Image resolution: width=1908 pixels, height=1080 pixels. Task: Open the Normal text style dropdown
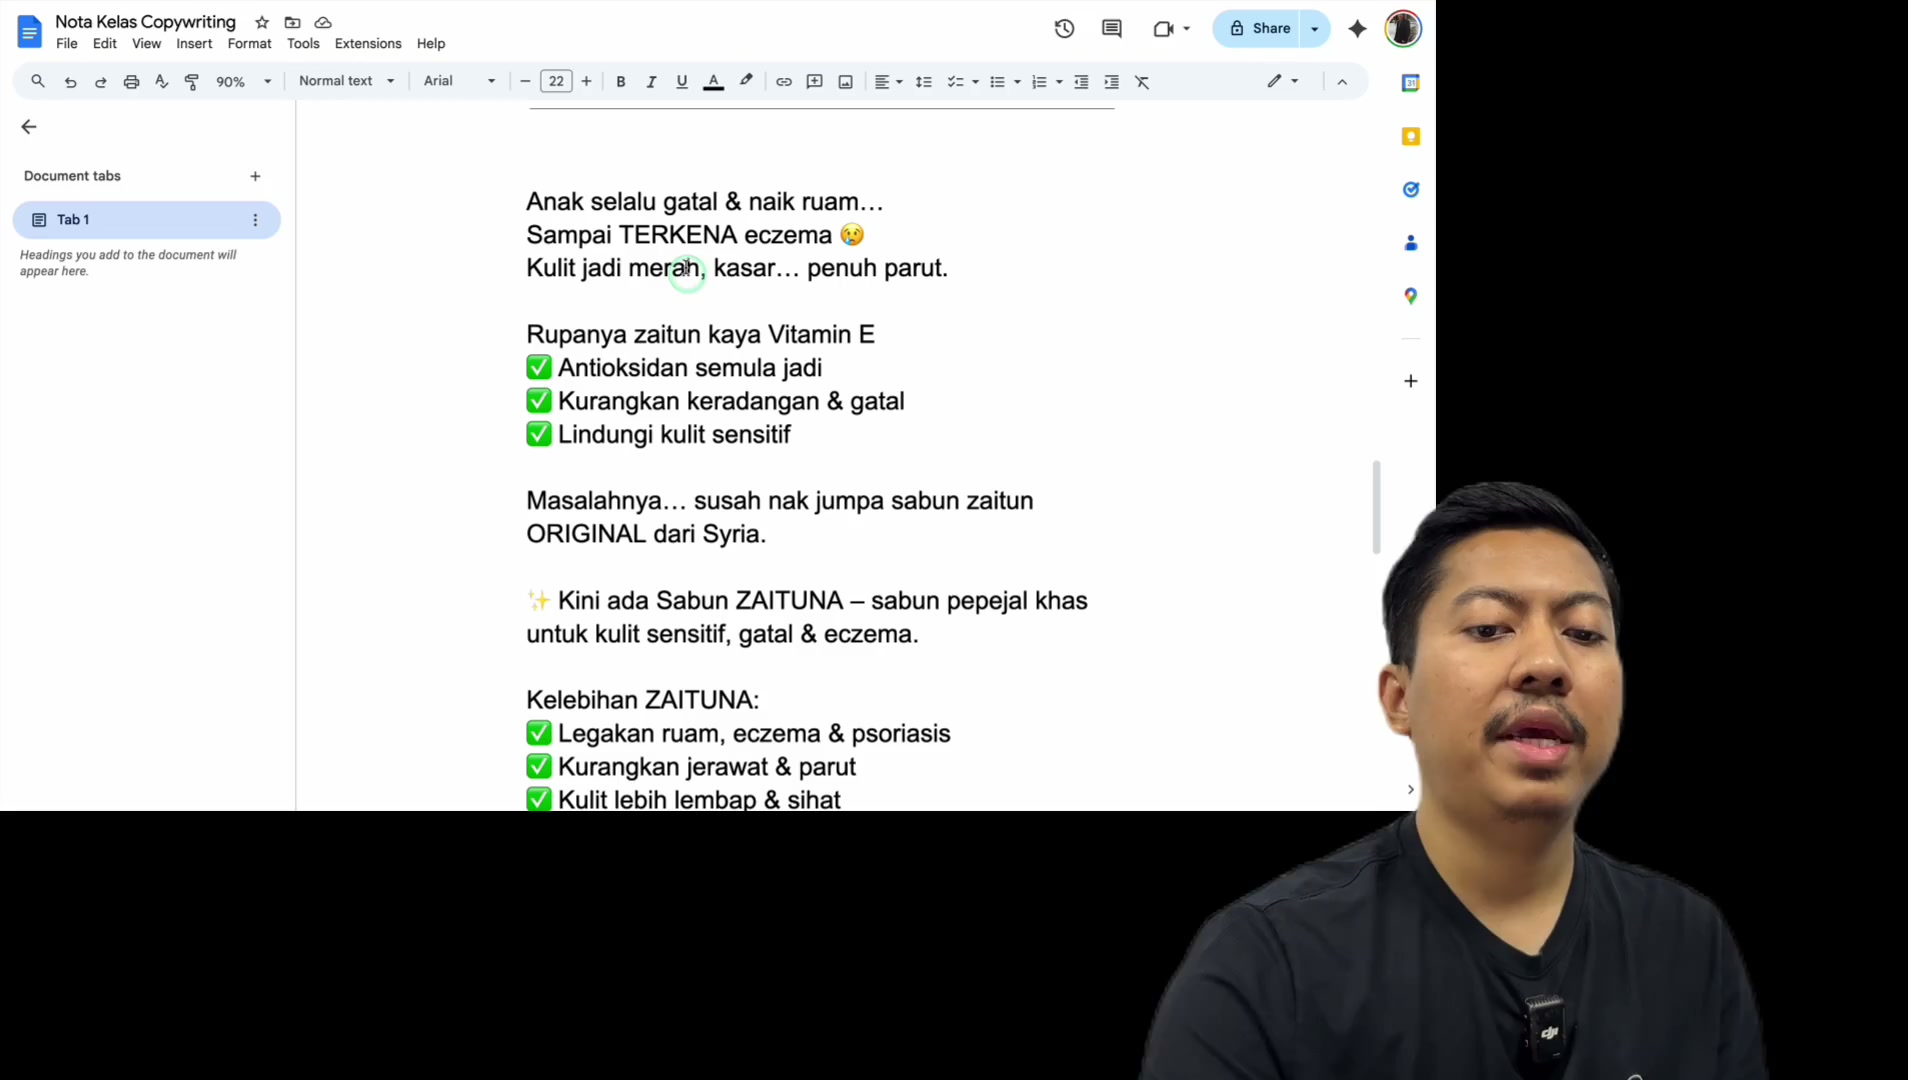347,81
